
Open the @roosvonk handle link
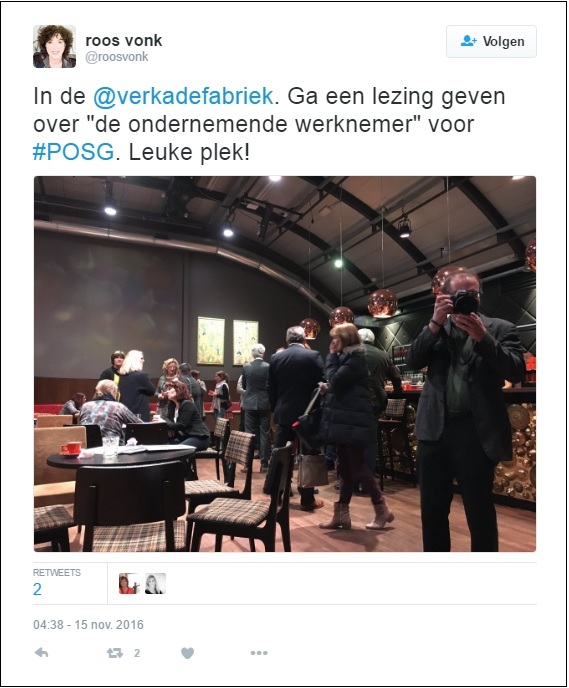coord(117,57)
